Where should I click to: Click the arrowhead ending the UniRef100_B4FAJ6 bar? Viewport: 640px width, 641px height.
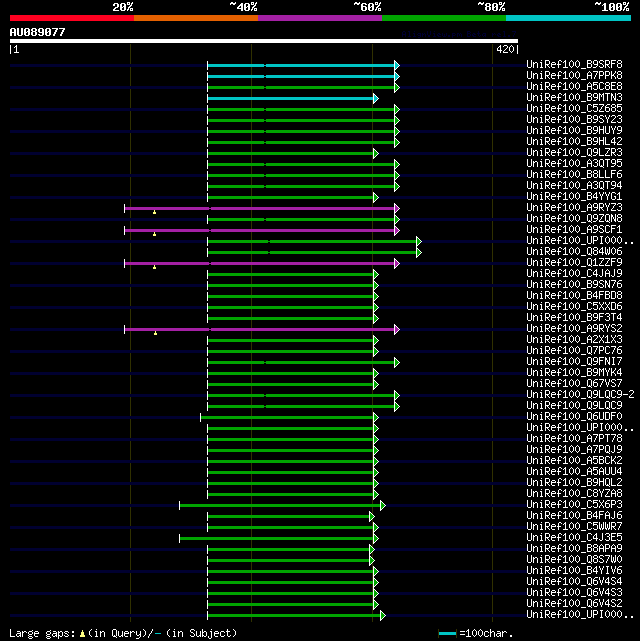(x=372, y=517)
